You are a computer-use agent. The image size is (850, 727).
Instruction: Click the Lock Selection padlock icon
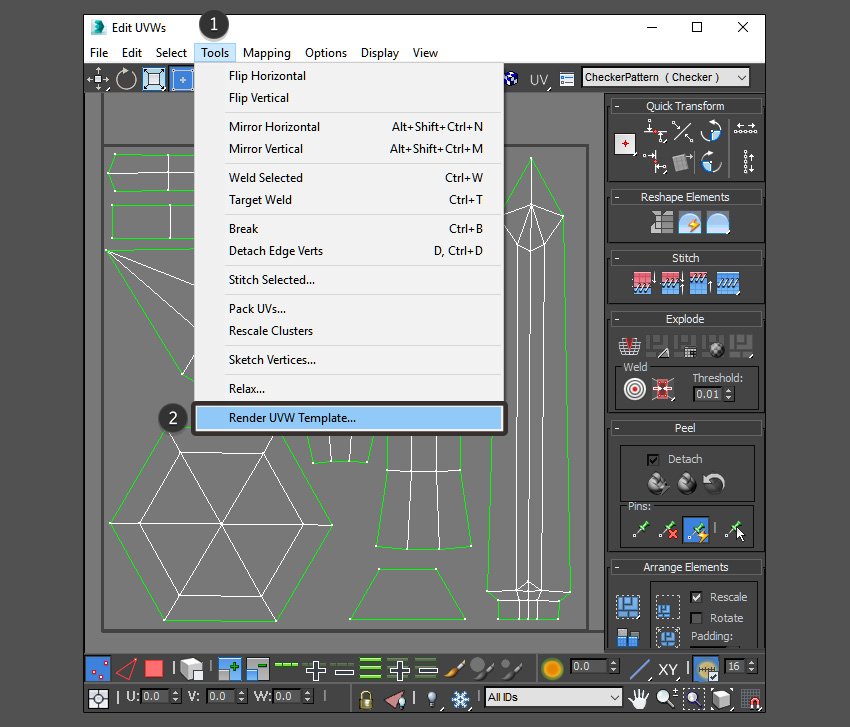tap(366, 698)
